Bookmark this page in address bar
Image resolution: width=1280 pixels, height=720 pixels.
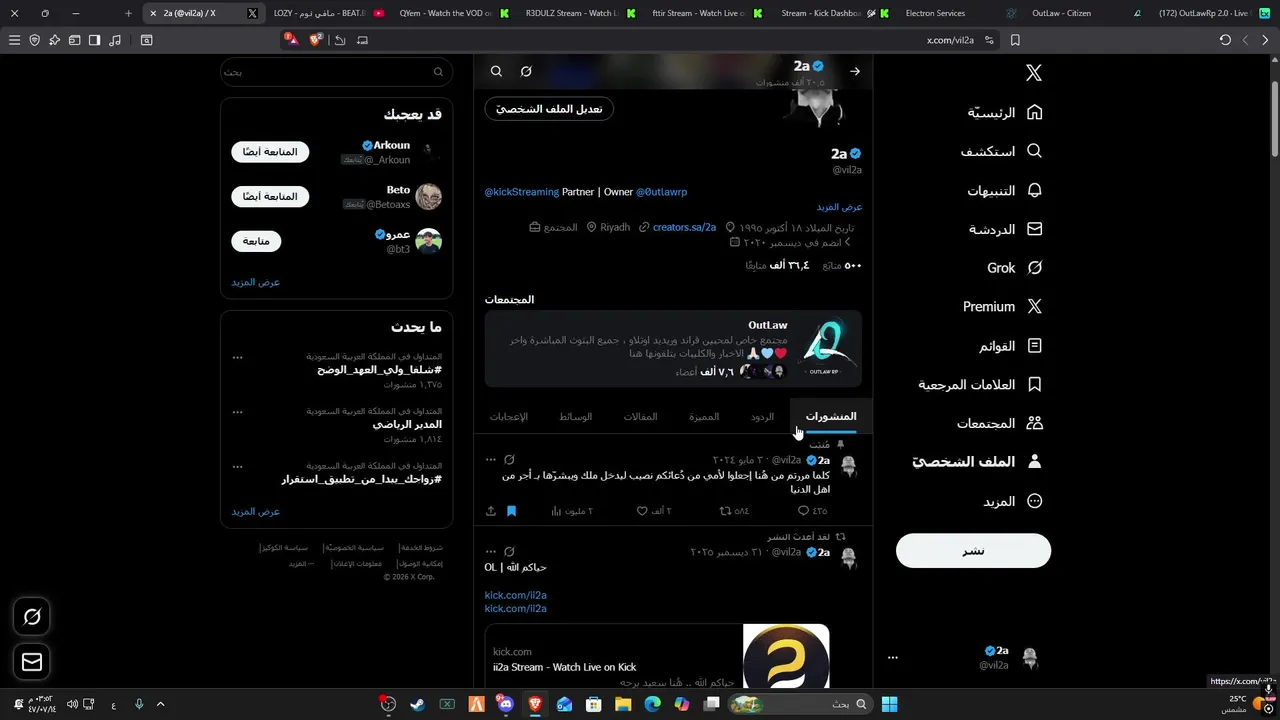(x=1015, y=40)
